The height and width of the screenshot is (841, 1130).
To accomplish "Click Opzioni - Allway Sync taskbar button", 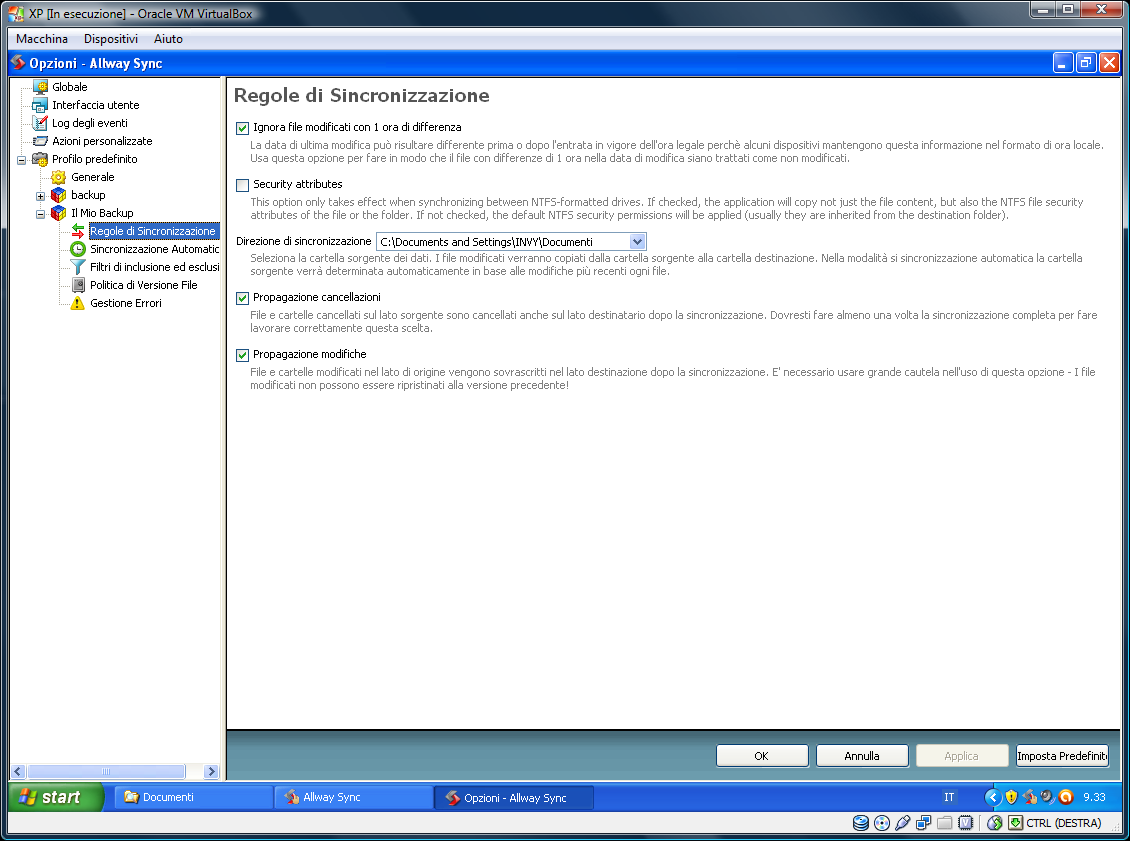I will point(514,797).
